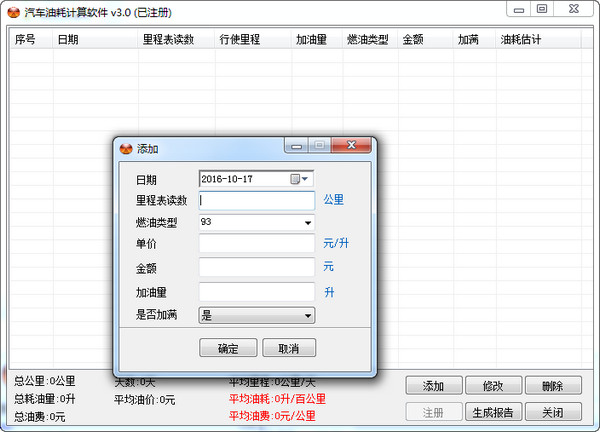The width and height of the screenshot is (600, 432).
Task: Click the 添加 dialog title icon
Action: (126, 148)
